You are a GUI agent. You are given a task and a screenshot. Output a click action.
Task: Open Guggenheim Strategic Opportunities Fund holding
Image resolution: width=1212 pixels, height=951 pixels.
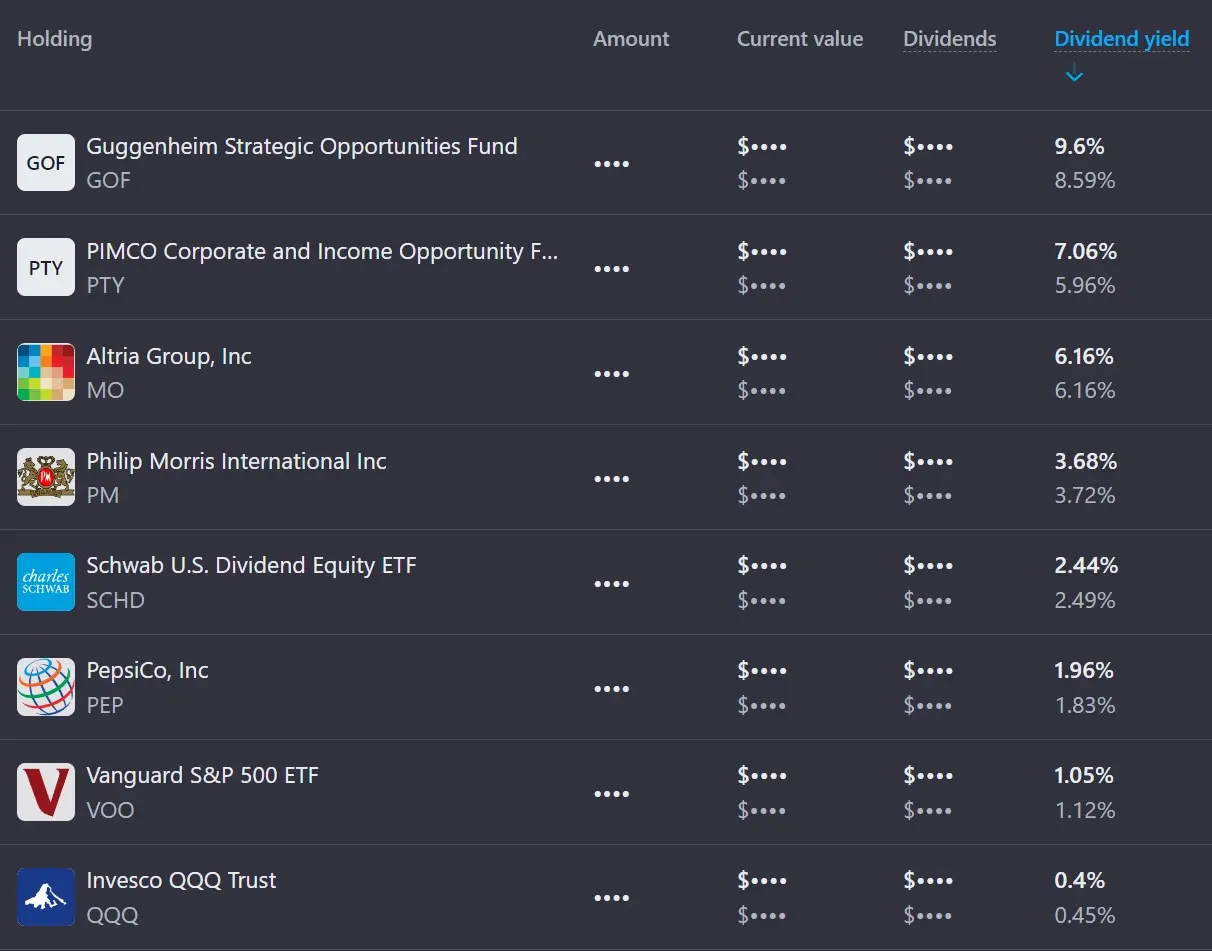(302, 146)
